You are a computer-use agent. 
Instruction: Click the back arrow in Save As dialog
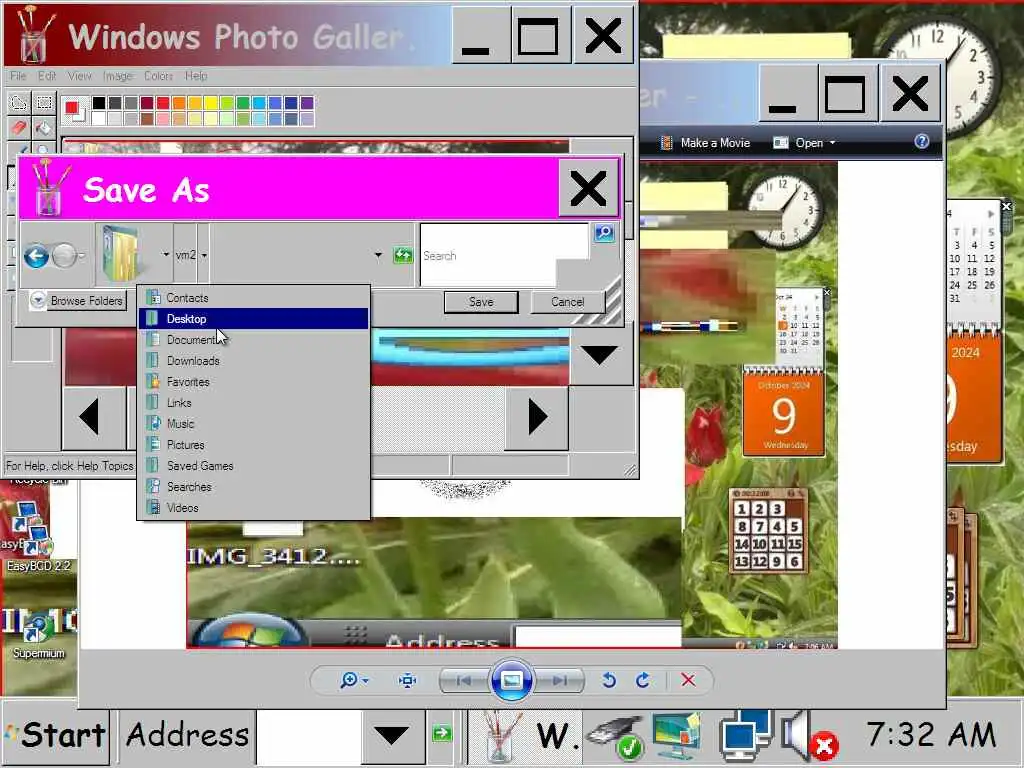click(x=37, y=255)
